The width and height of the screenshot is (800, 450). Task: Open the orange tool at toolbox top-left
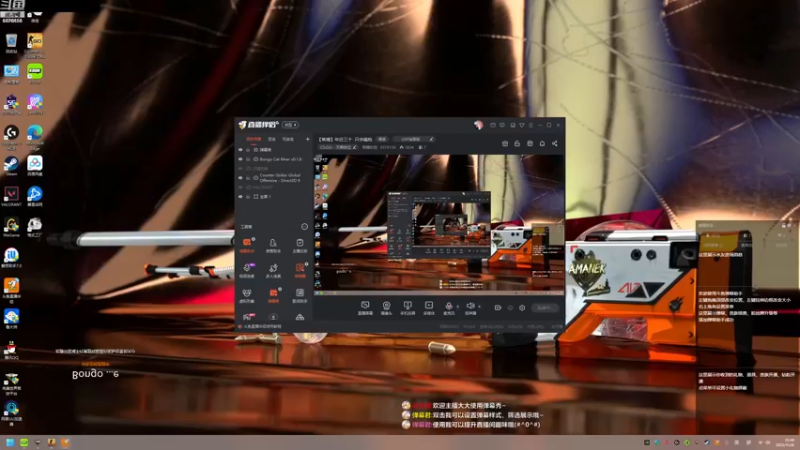pos(247,245)
